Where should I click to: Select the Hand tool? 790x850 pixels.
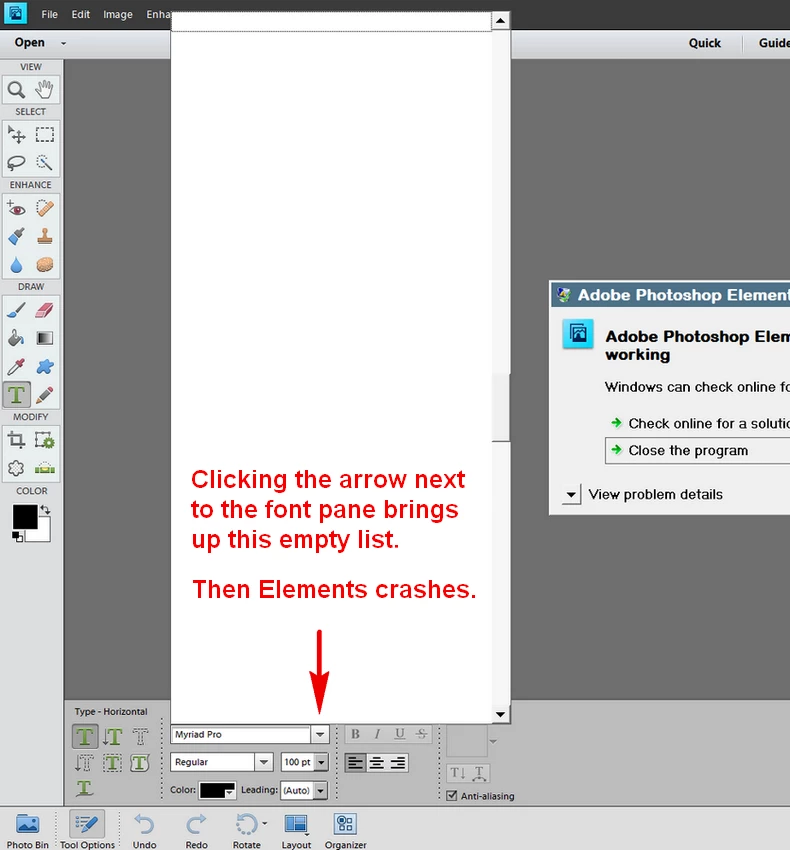click(x=44, y=89)
